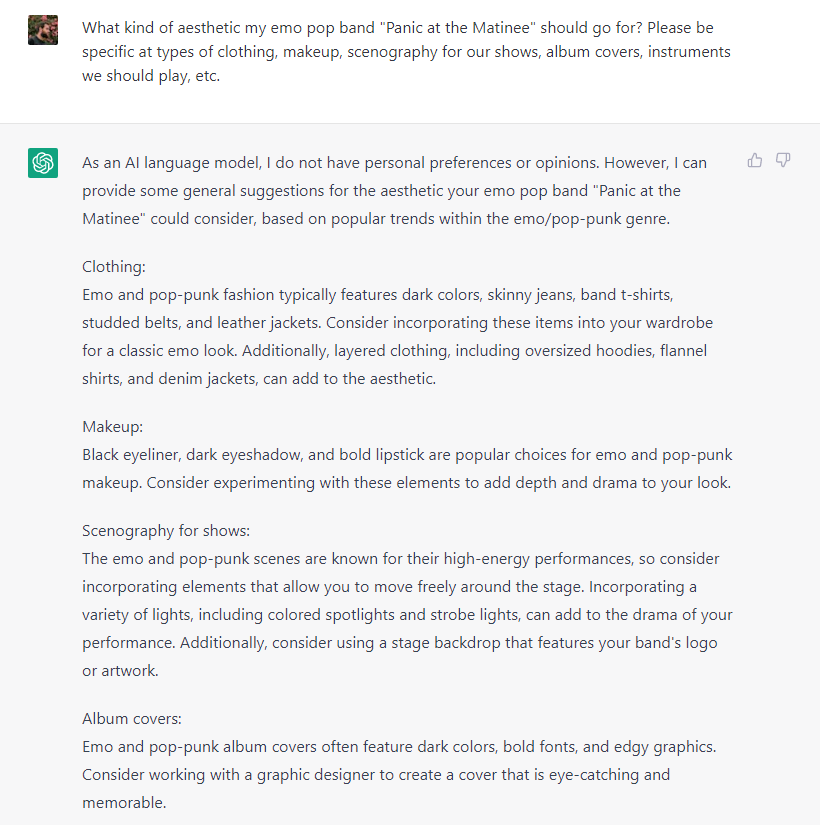Click the phrase "emo/pop-punk genre." in the intro
This screenshot has height=825, width=820.
coord(592,219)
